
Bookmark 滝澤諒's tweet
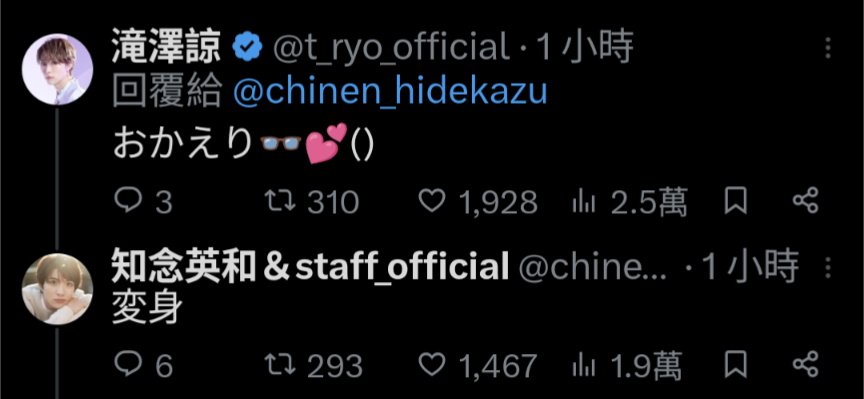(736, 201)
